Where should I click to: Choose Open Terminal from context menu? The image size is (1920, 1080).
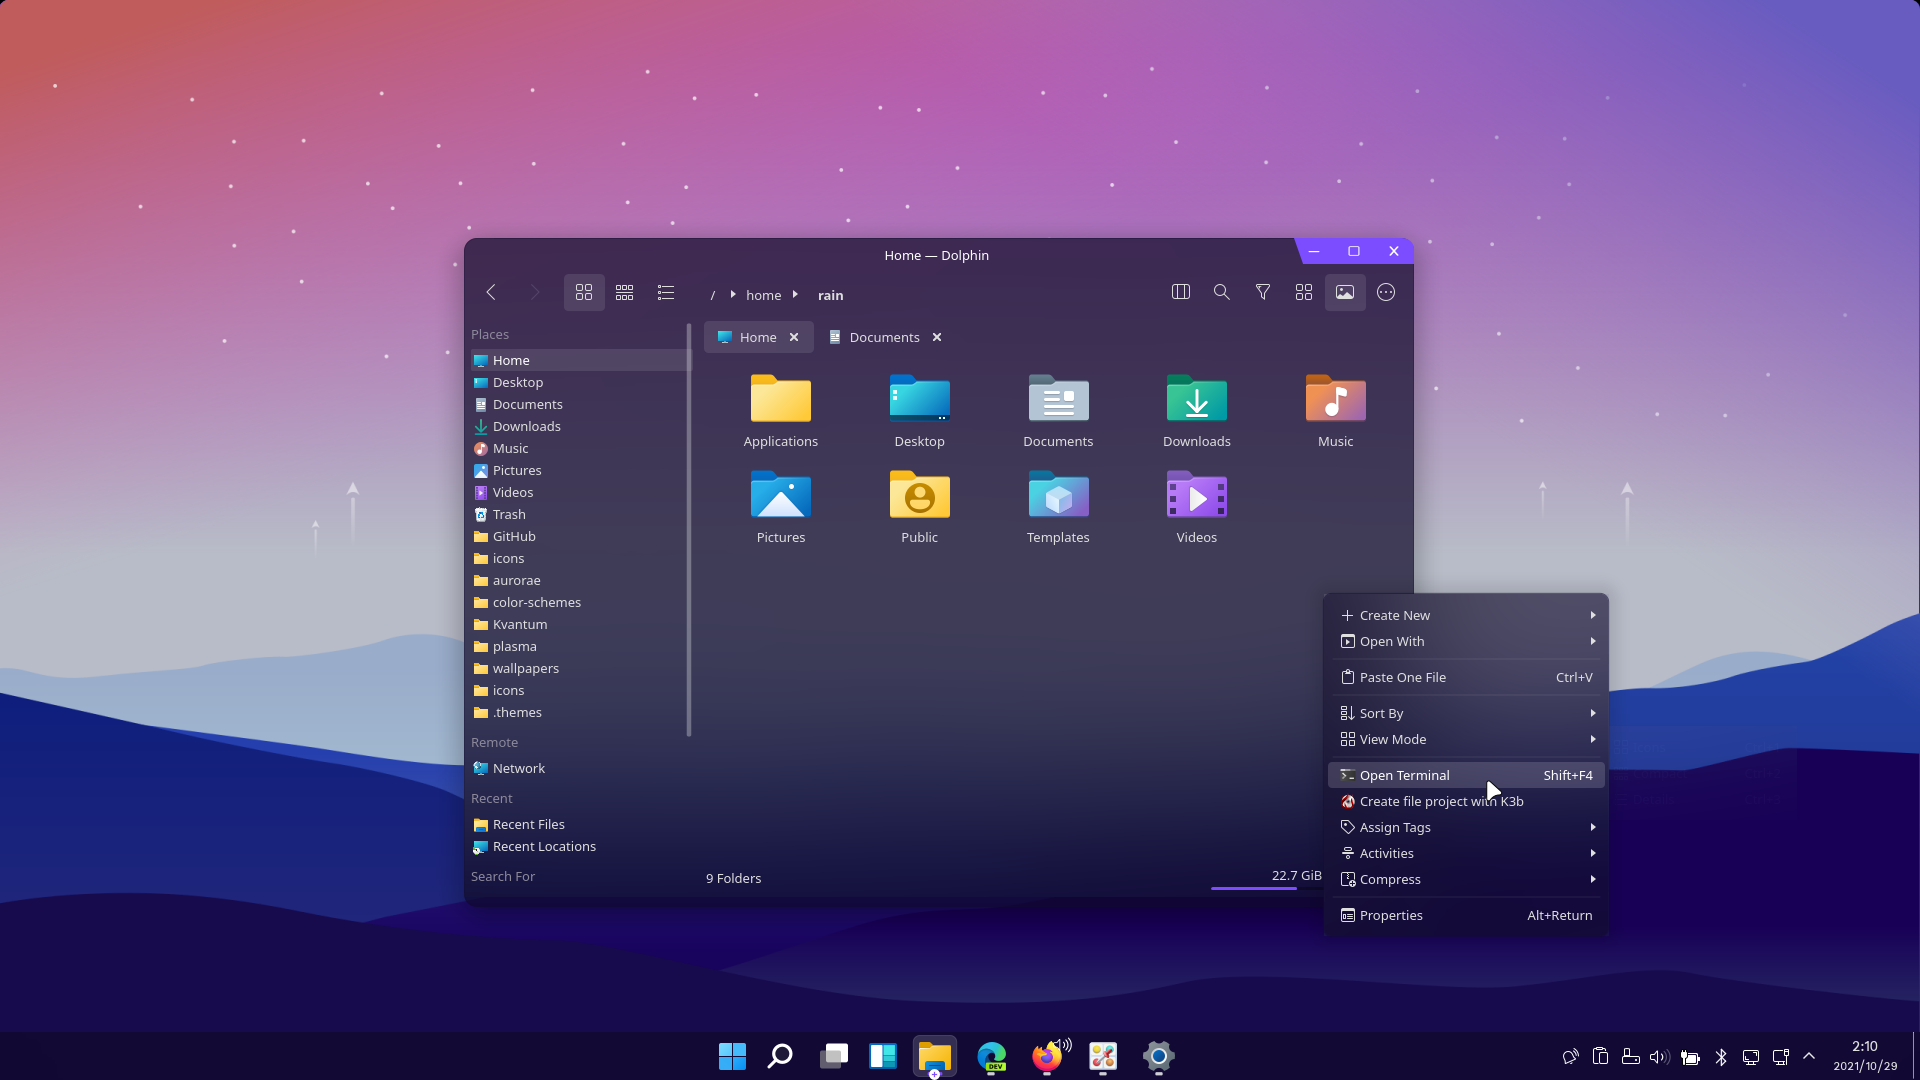tap(1466, 775)
